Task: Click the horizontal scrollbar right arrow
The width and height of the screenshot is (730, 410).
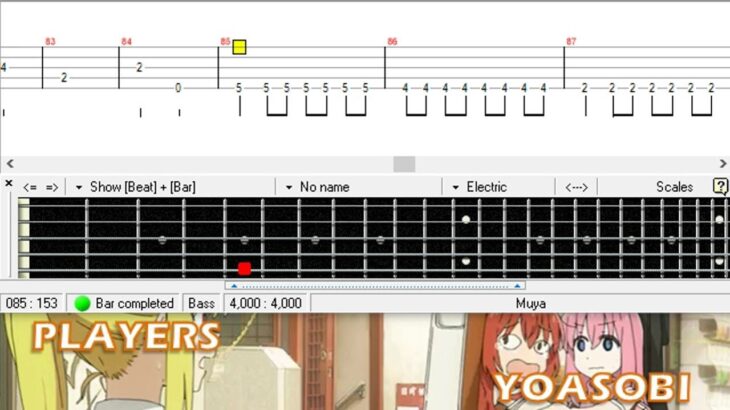Action: click(723, 163)
